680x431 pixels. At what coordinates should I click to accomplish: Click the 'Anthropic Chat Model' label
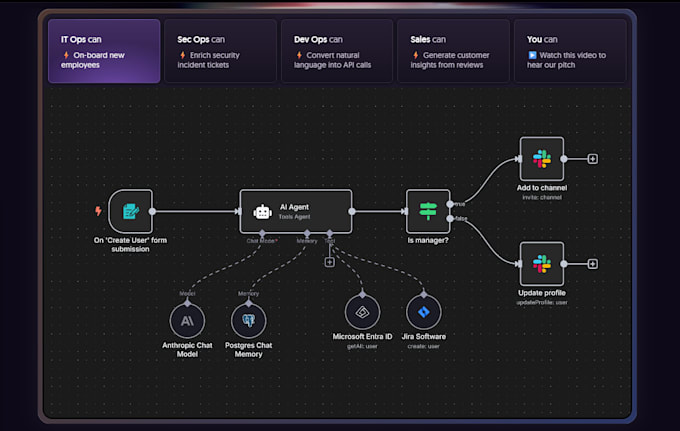click(187, 349)
